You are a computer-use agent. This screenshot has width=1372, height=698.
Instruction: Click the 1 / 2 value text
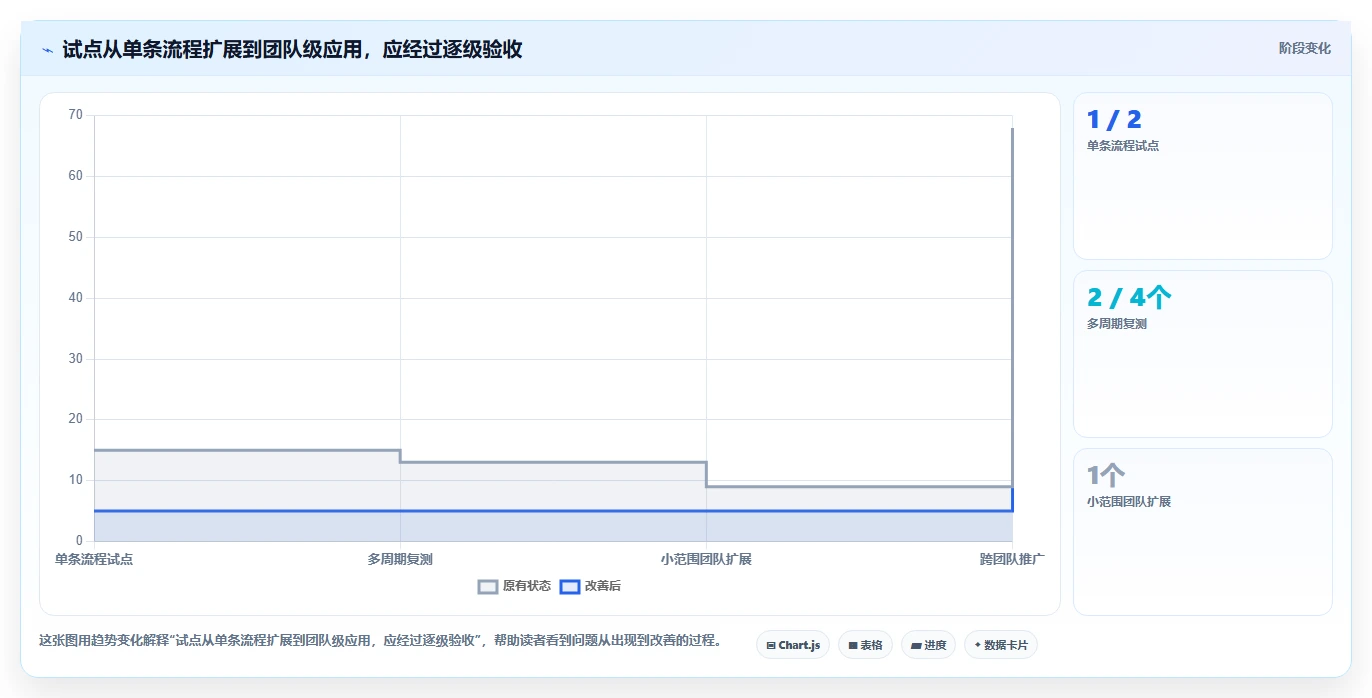tap(1114, 120)
